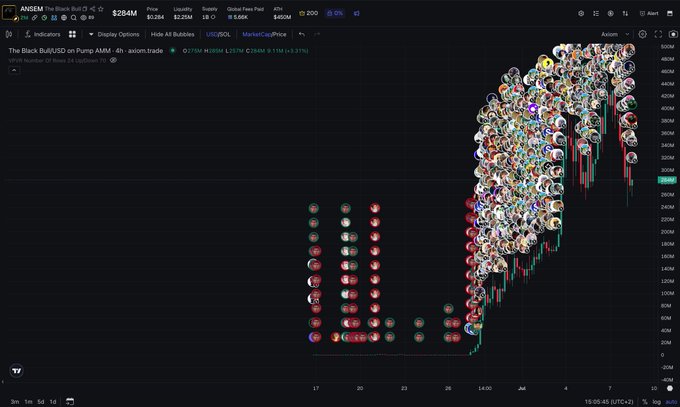Switch chart denomination to SOL

point(225,34)
